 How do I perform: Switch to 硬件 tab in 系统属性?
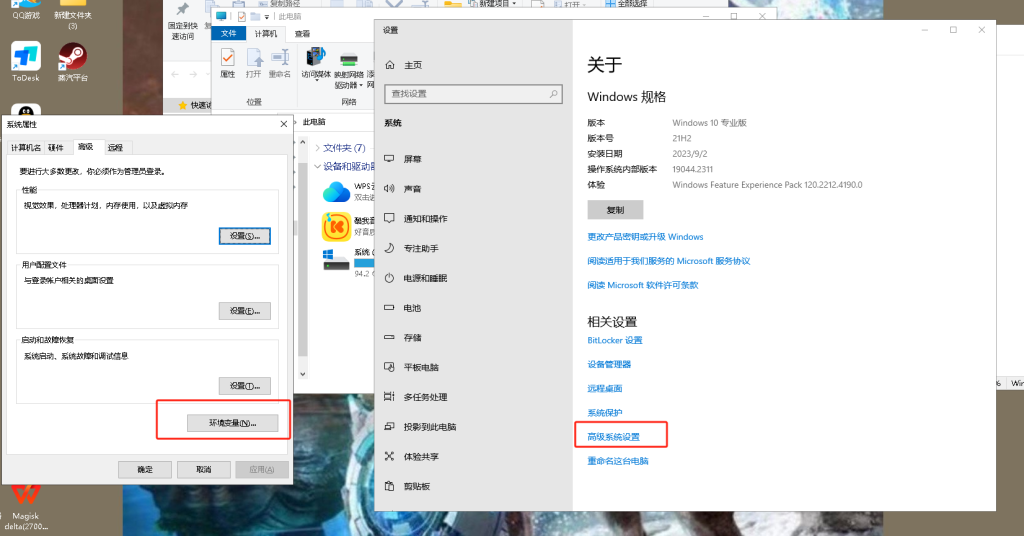pyautogui.click(x=56, y=148)
